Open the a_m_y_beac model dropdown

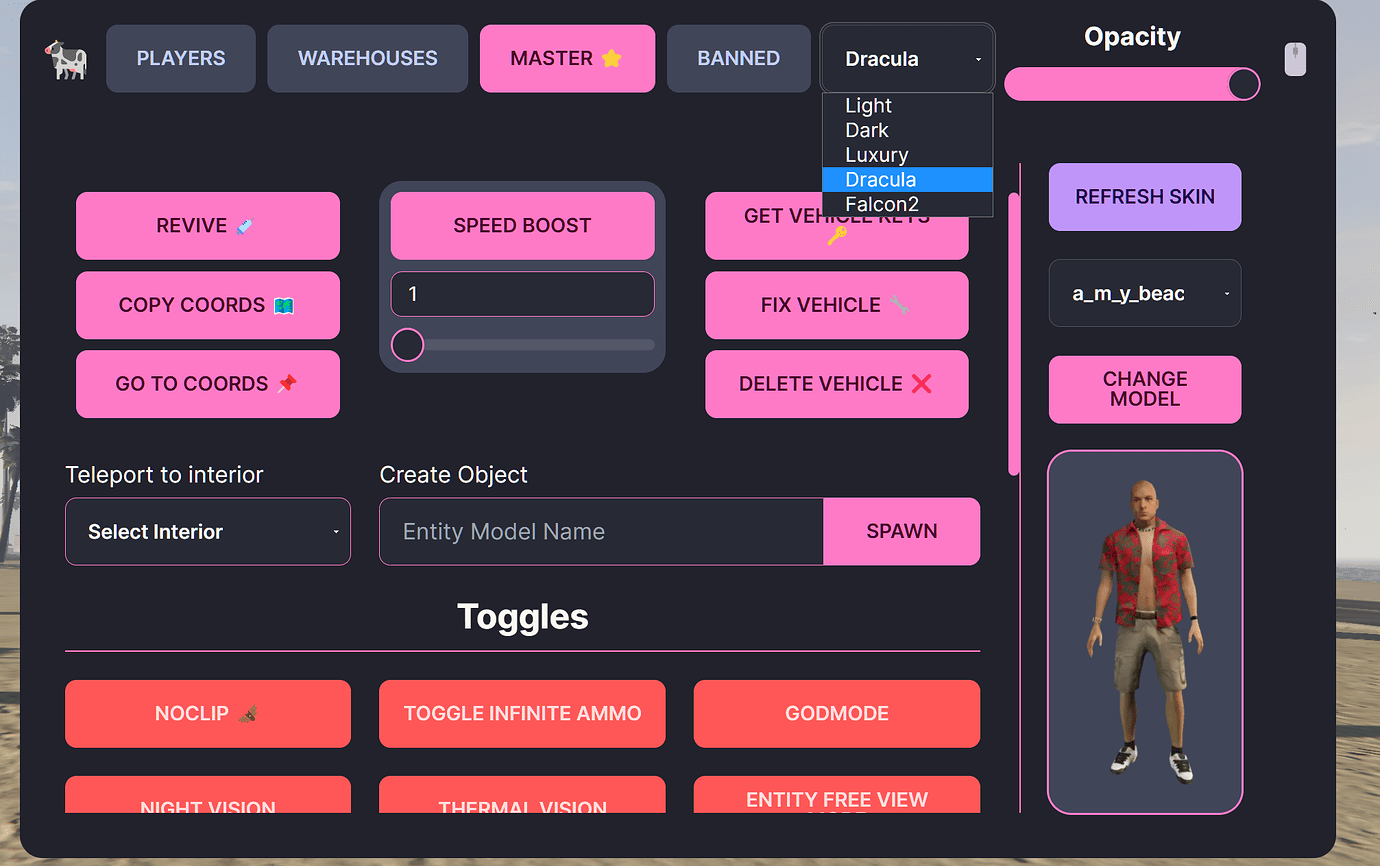tap(1144, 293)
